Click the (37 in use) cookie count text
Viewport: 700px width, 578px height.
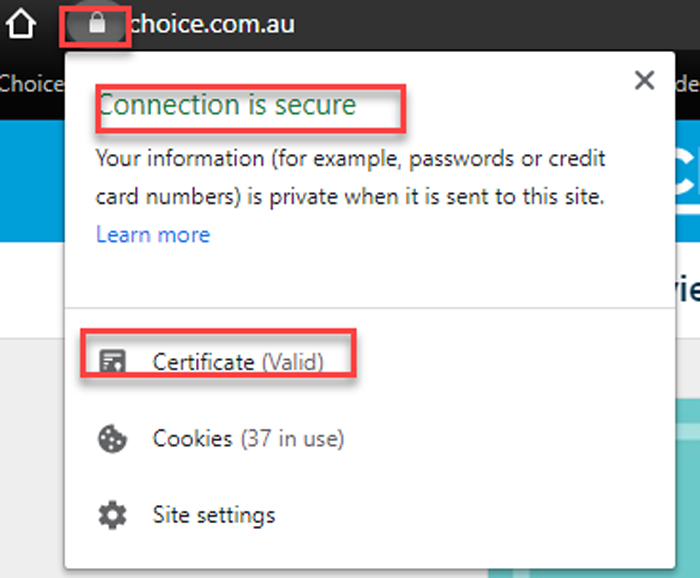292,439
